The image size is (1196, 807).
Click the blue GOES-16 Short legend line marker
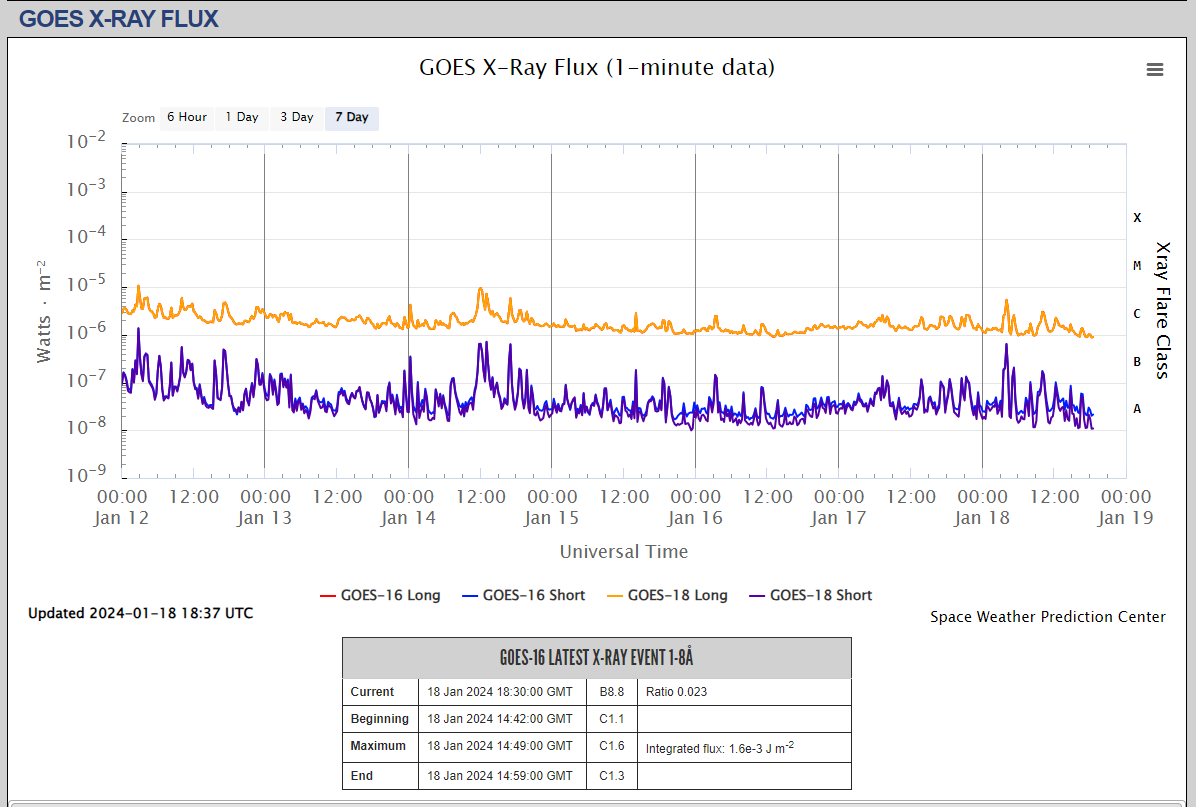coord(470,595)
